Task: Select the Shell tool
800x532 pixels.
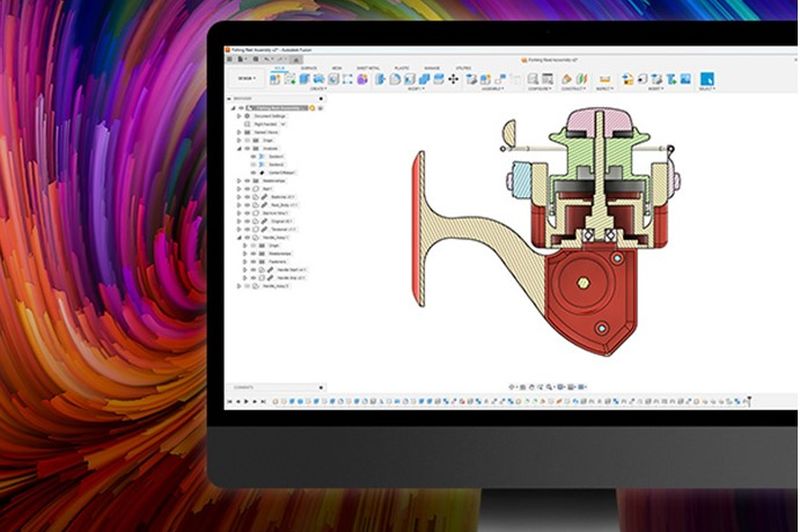Action: [409, 79]
